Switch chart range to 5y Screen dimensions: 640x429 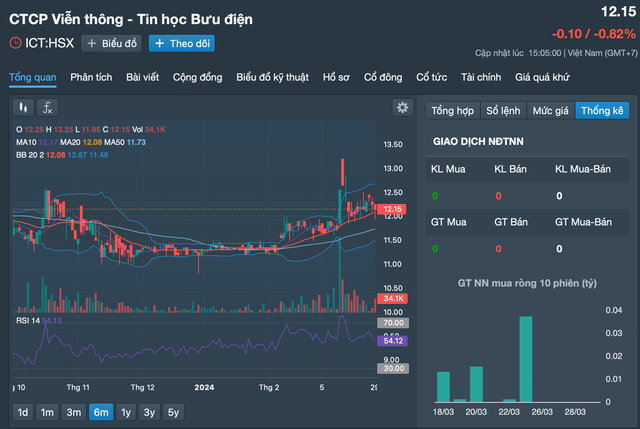pos(174,412)
